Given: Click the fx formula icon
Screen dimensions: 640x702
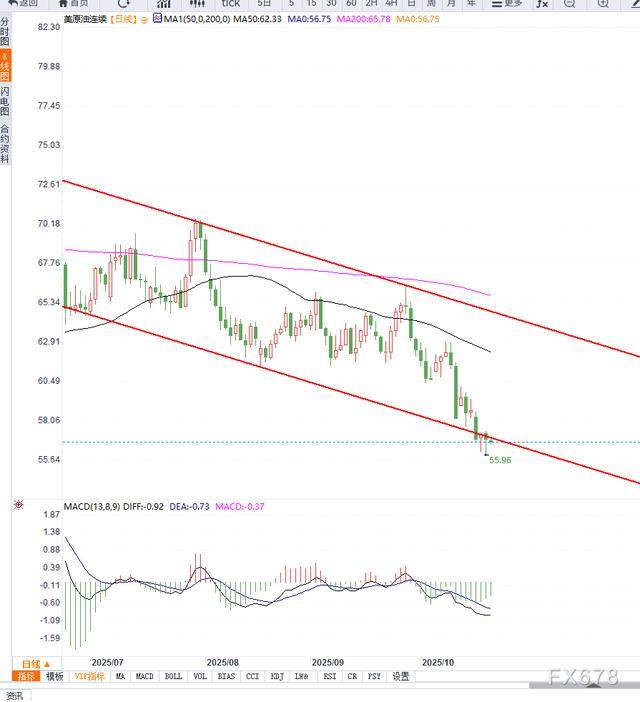Looking at the screenshot, I should (x=542, y=3).
